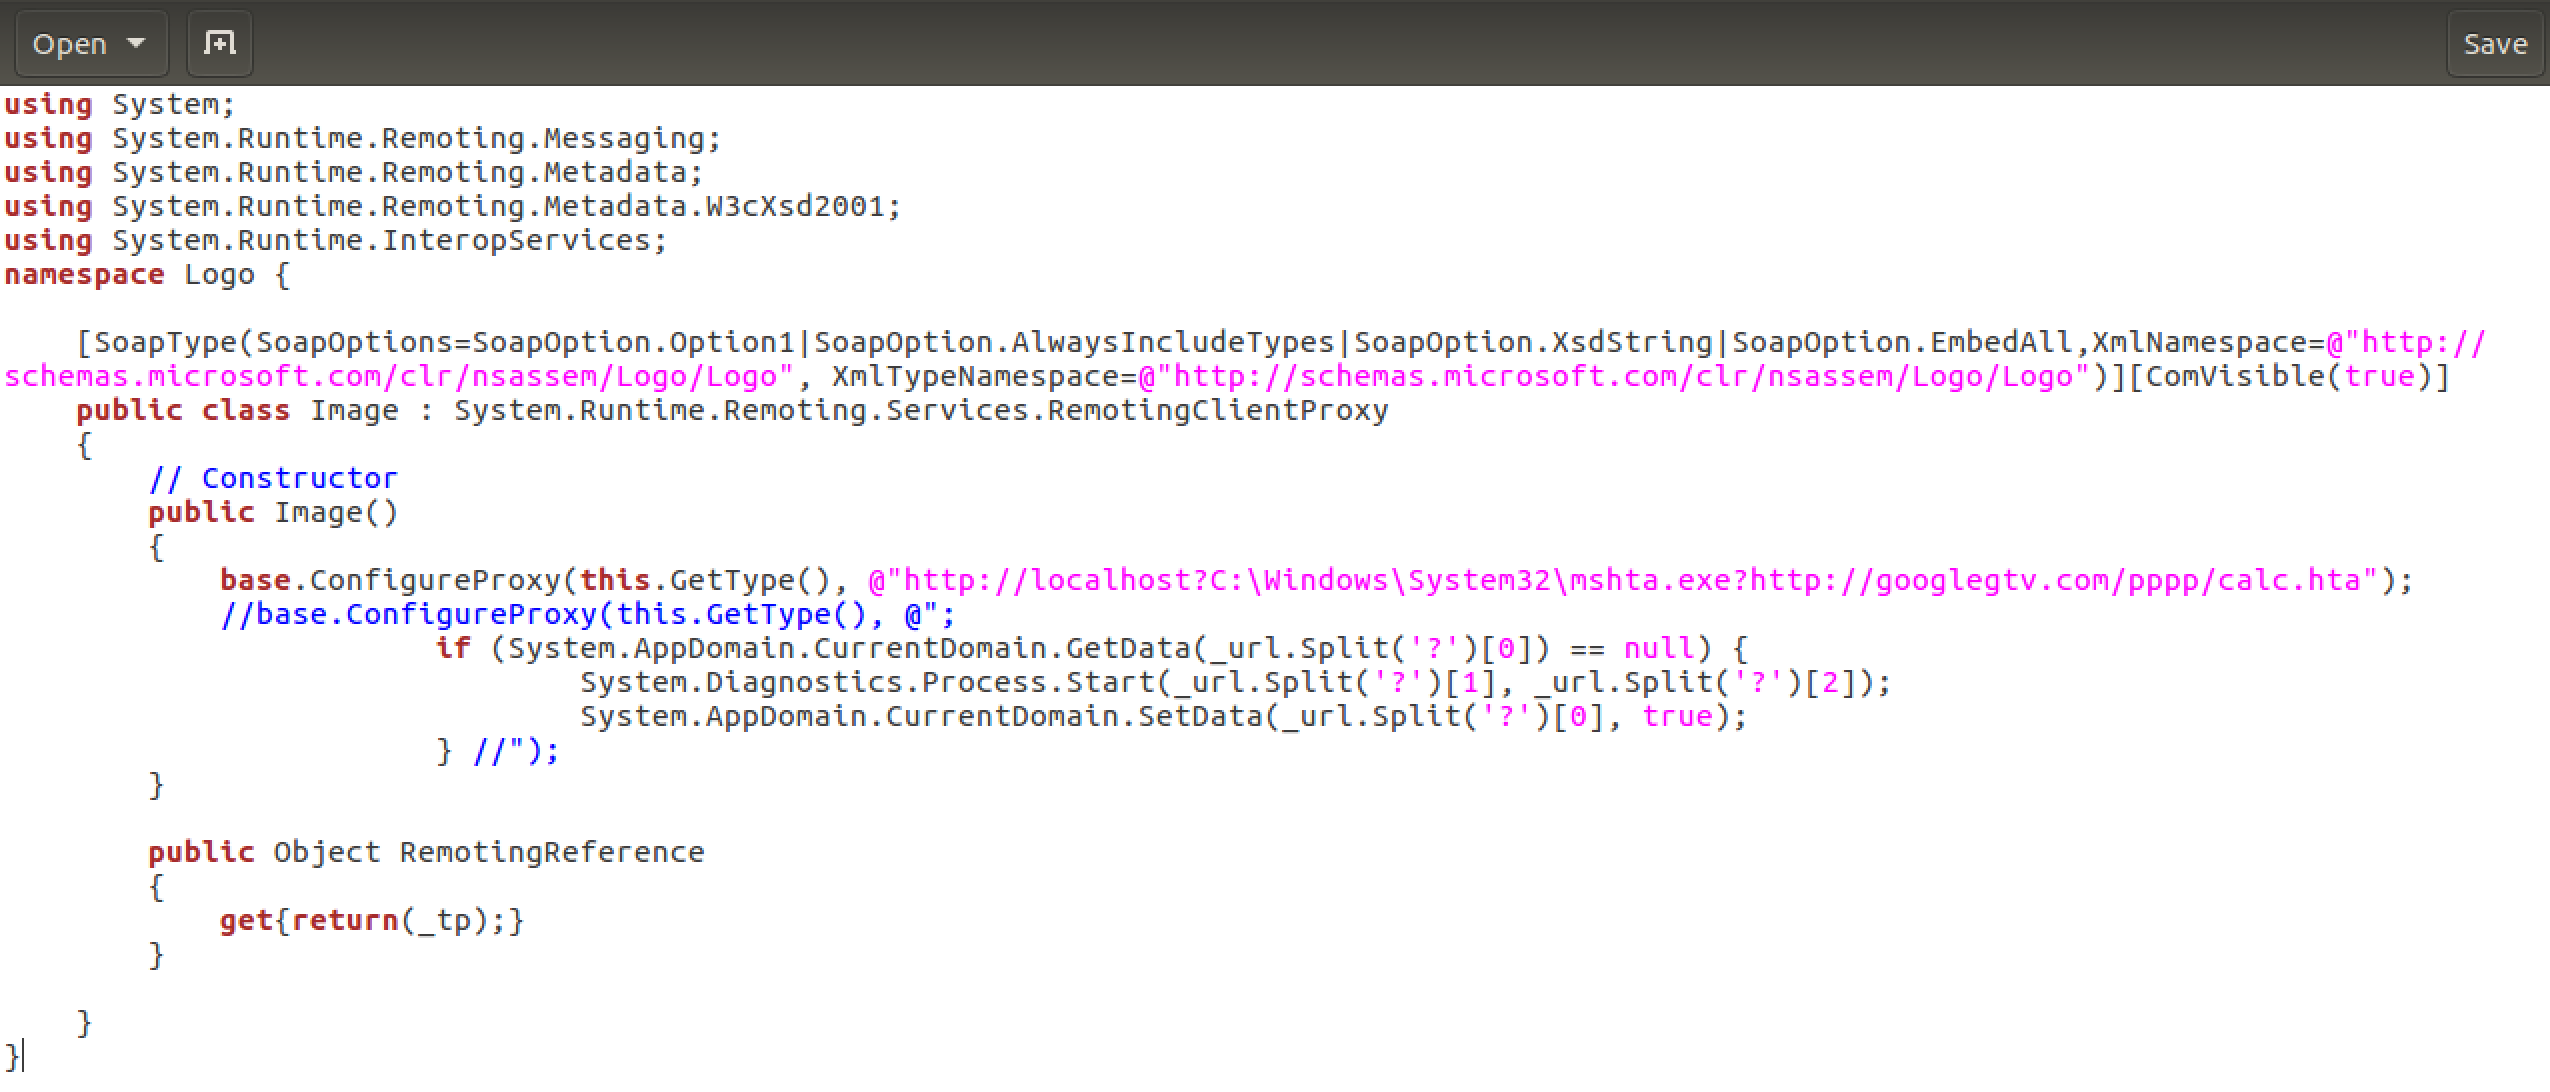Click 'InteropServices' in the using directive
The image size is (2550, 1092).
point(516,241)
